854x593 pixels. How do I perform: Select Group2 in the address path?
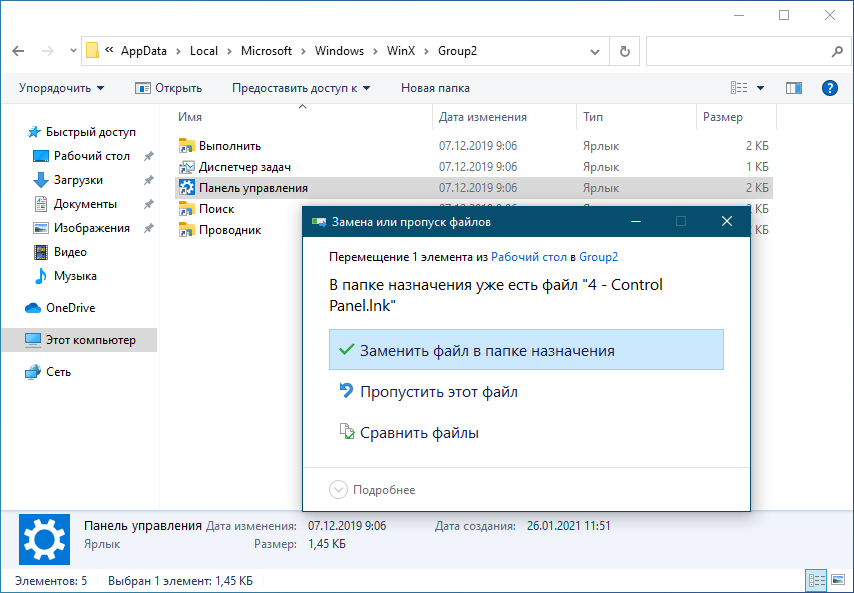point(458,51)
